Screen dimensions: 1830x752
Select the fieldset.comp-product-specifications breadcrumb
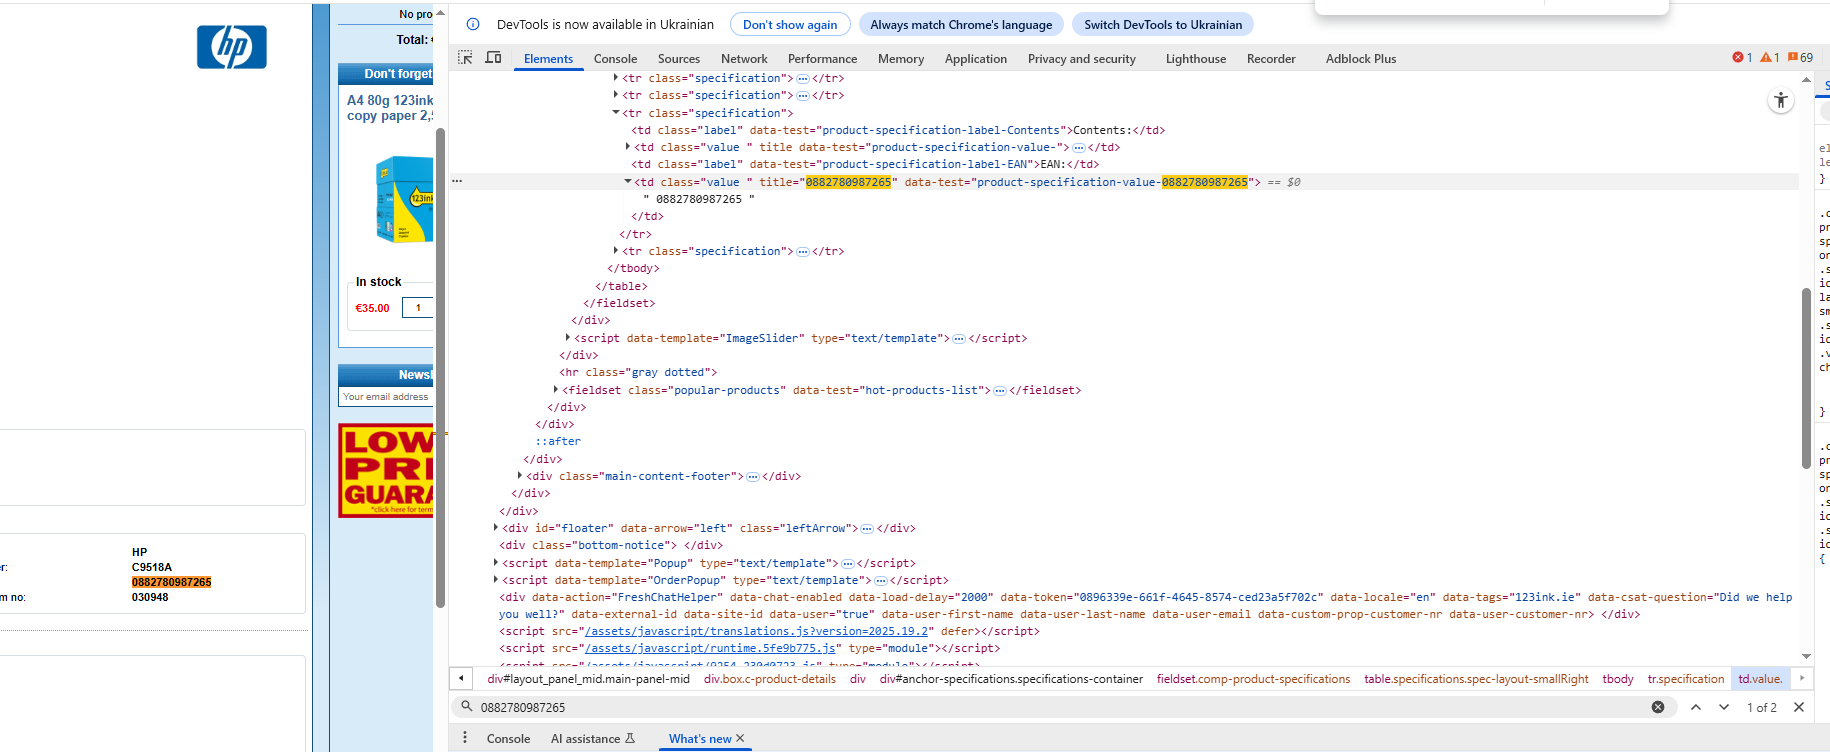pyautogui.click(x=1253, y=679)
